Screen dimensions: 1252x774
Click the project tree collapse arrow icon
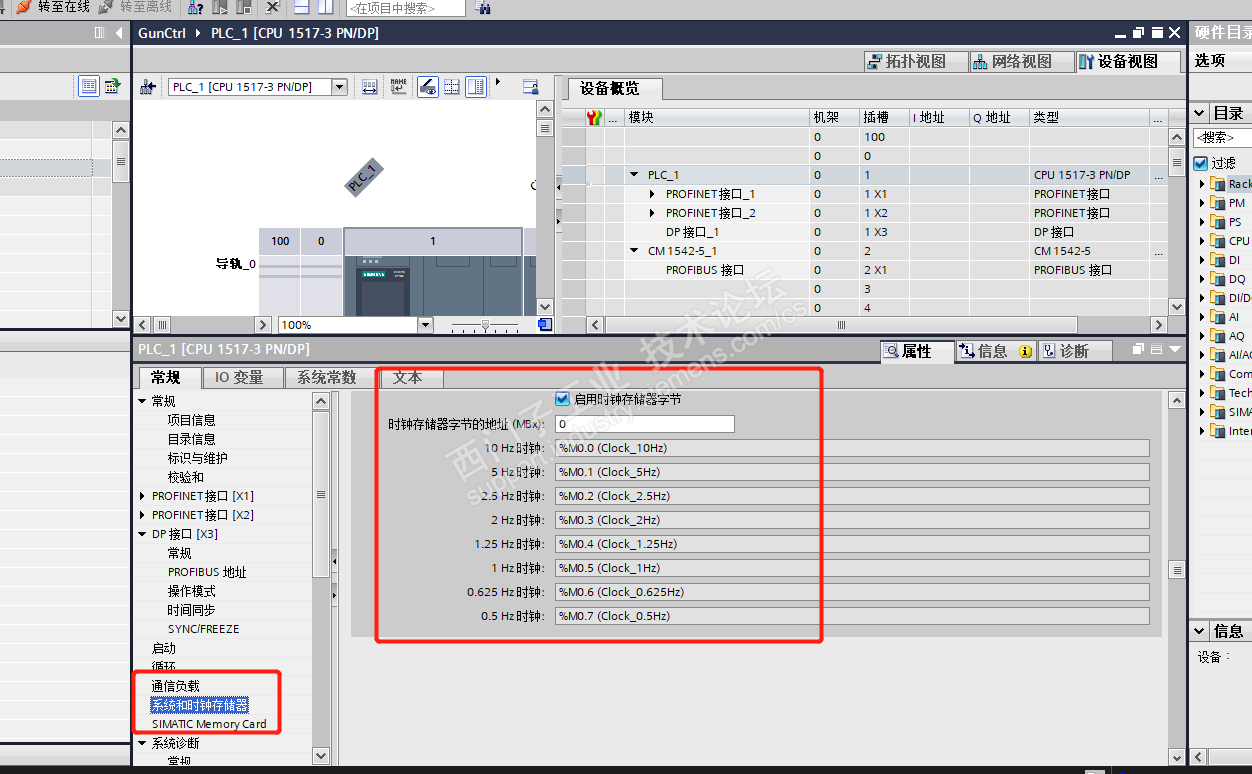tap(119, 33)
